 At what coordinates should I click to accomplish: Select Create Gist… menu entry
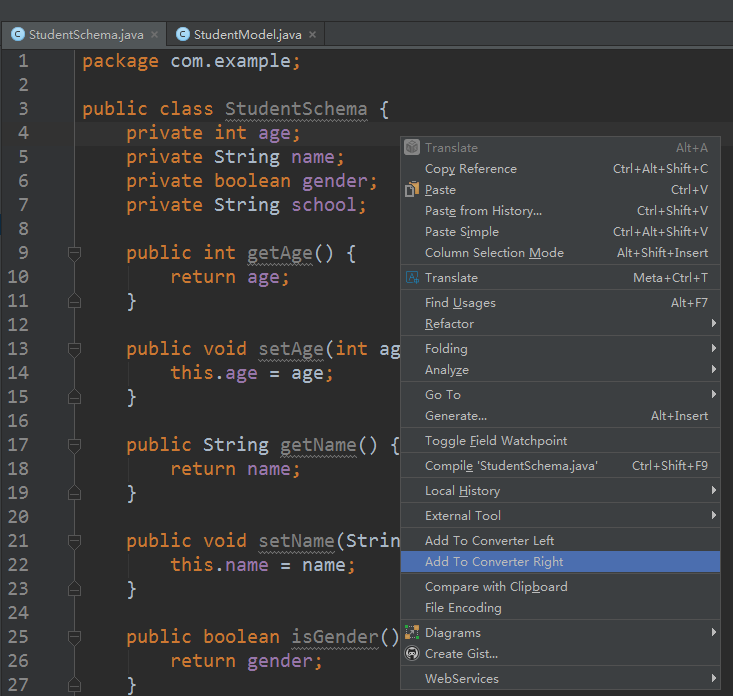[x=560, y=653]
